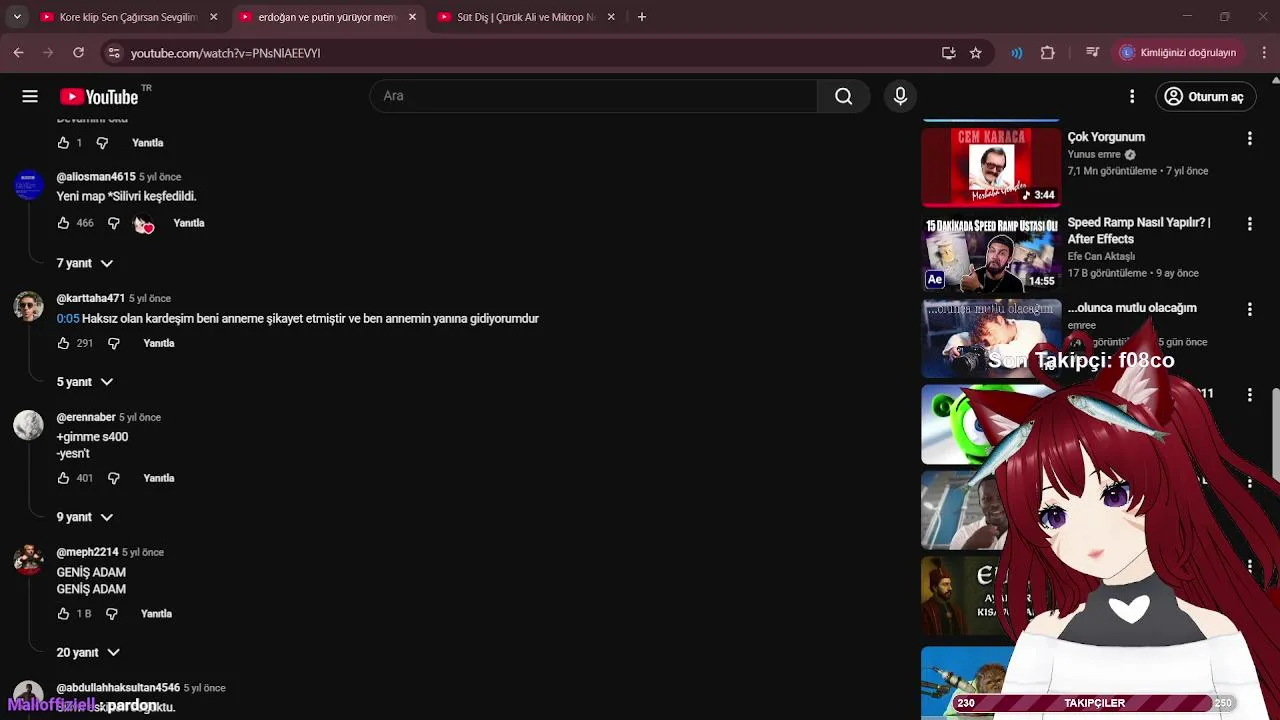Expand 20 yanıt replies
Viewport: 1280px width, 720px height.
(x=88, y=652)
